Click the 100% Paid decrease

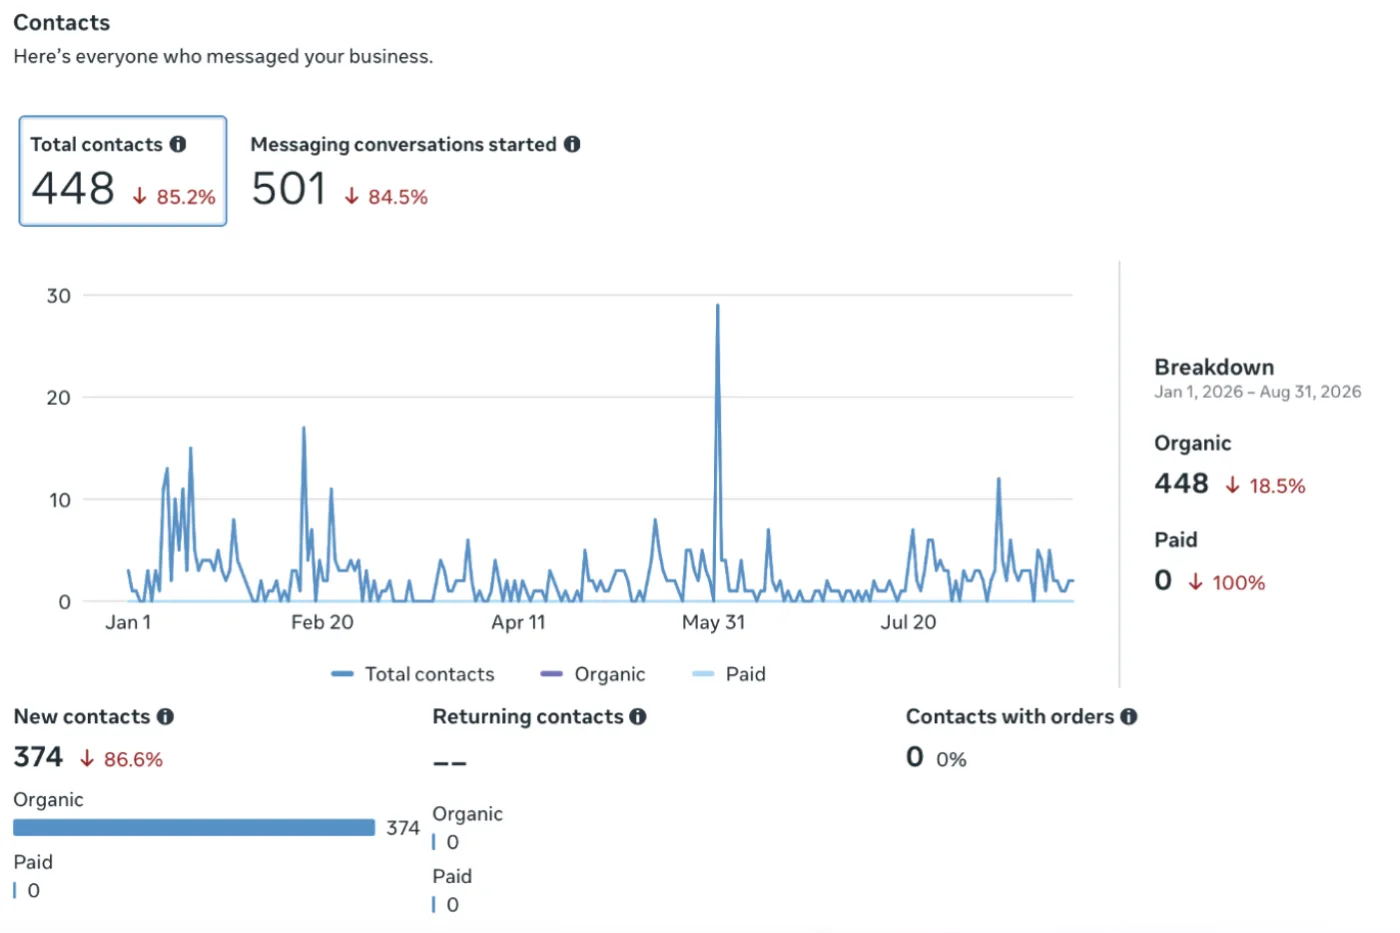click(1226, 582)
